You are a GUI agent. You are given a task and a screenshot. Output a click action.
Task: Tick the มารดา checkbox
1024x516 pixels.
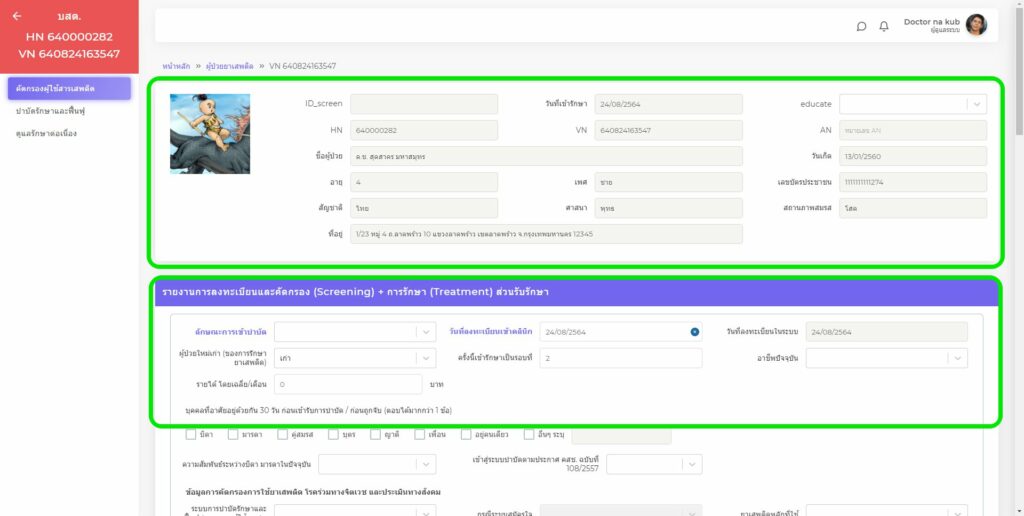pos(233,434)
